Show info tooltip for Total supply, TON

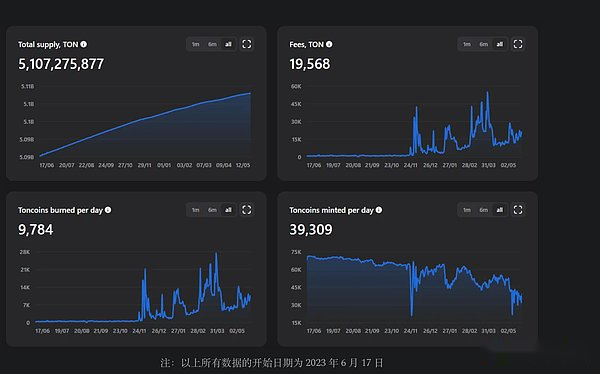(x=83, y=44)
